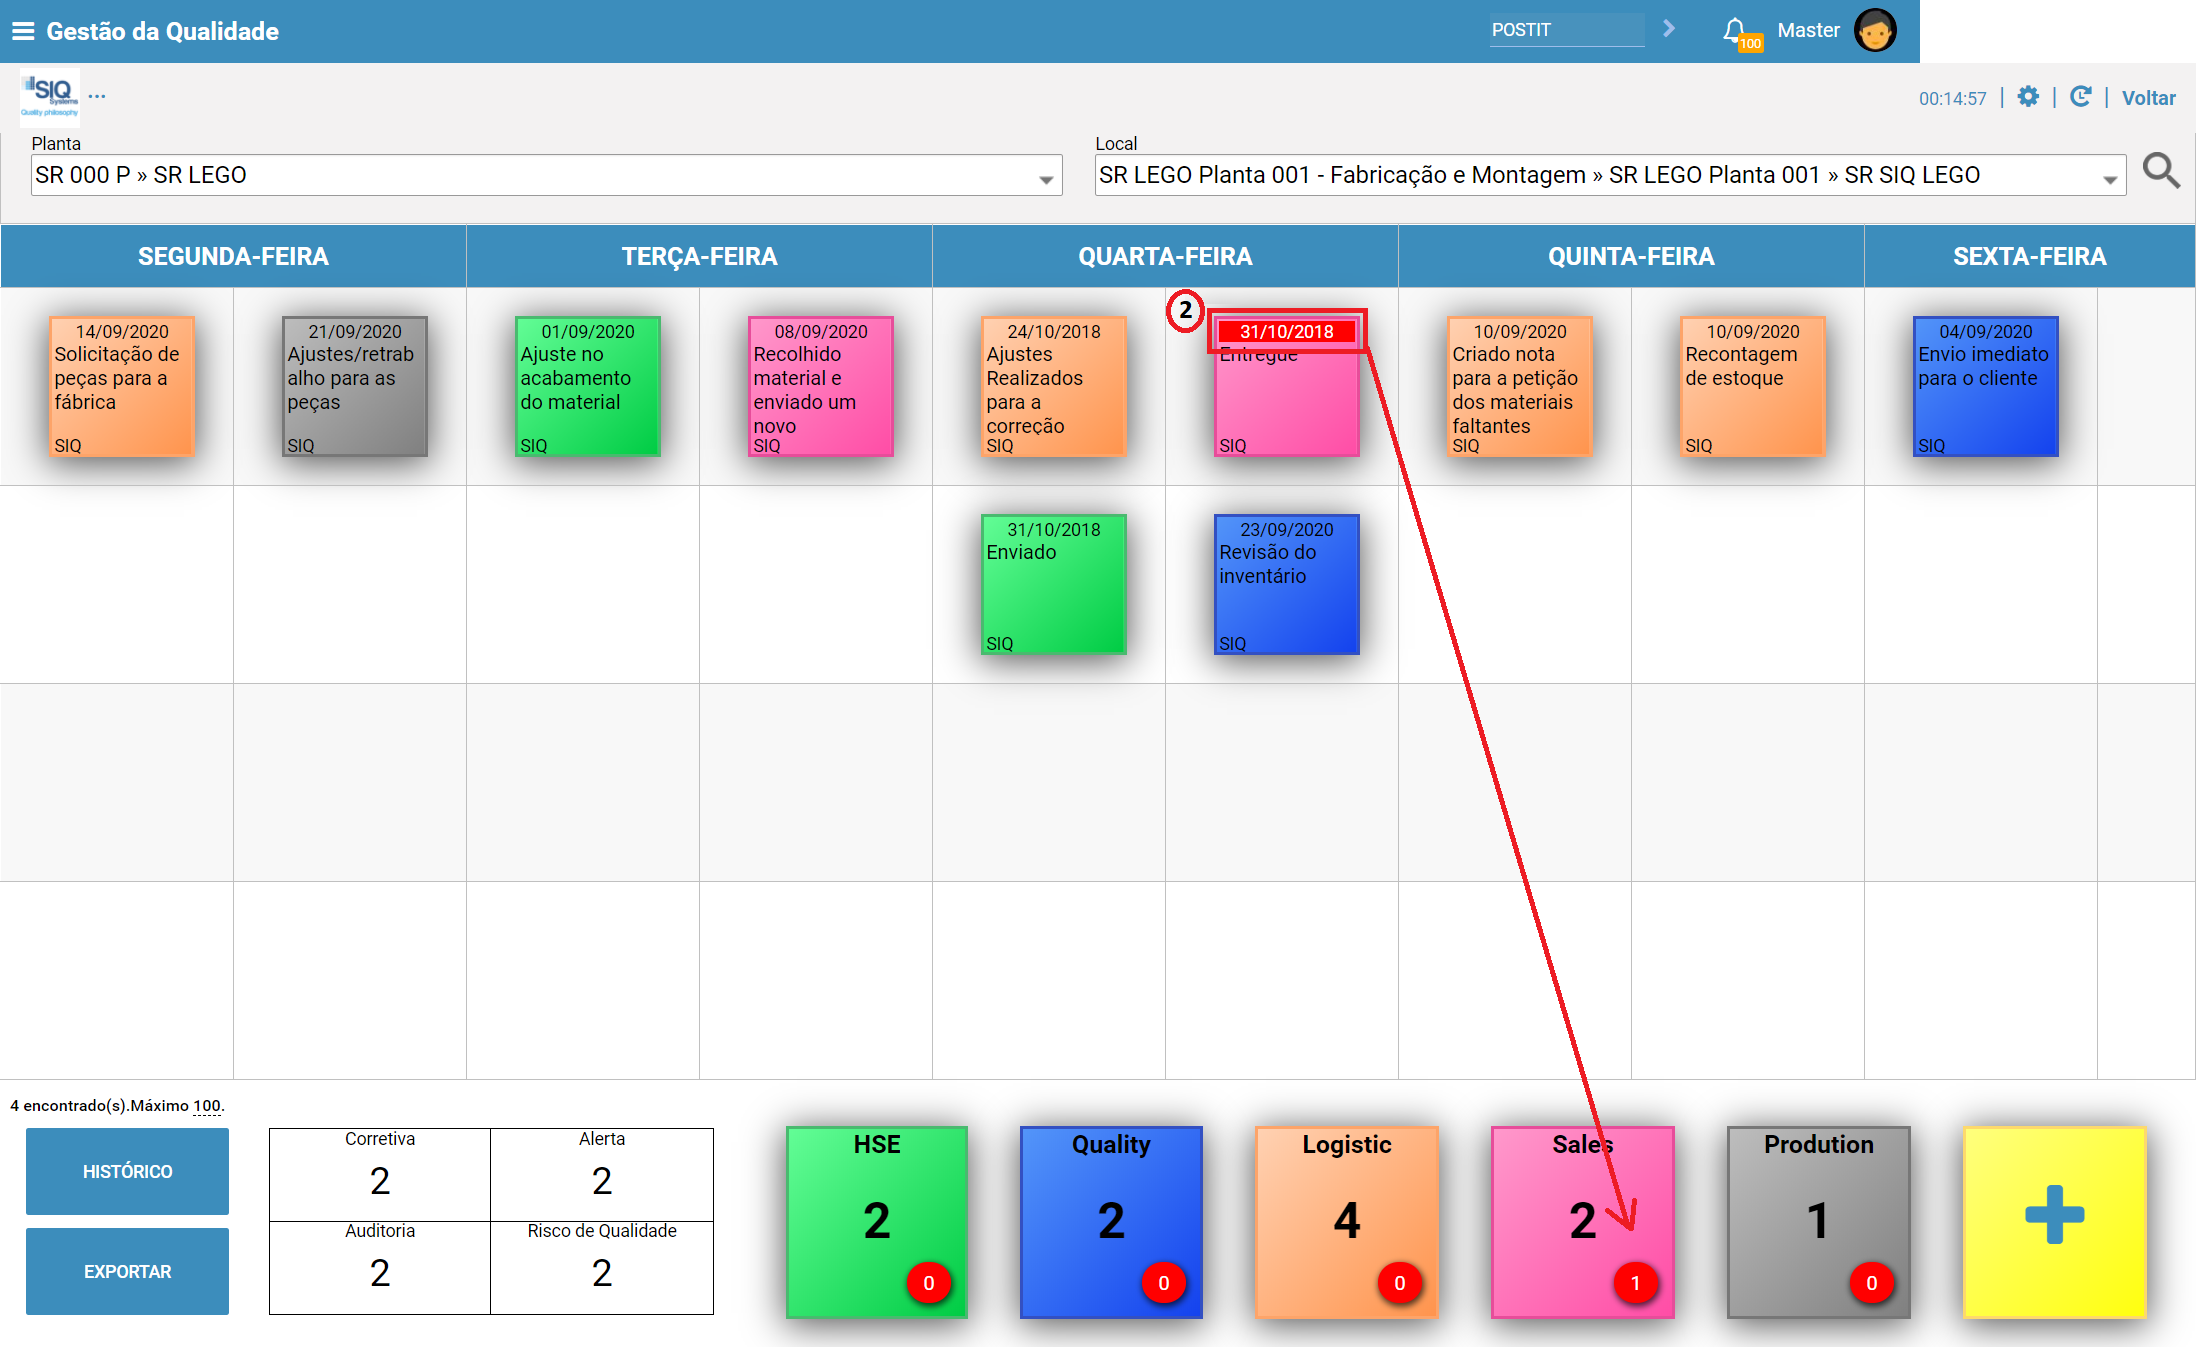Image resolution: width=2196 pixels, height=1347 pixels.
Task: Click the SIQ logo
Action: (49, 97)
